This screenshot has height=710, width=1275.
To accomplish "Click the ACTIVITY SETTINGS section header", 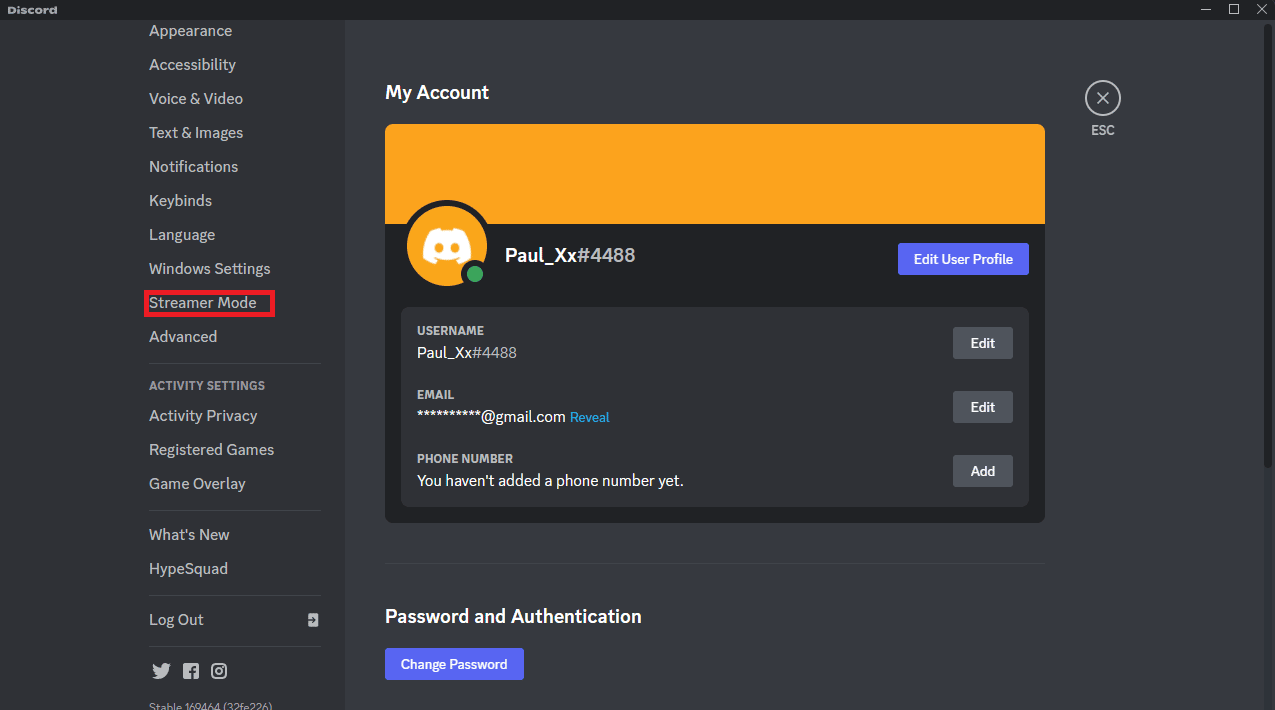I will 207,386.
